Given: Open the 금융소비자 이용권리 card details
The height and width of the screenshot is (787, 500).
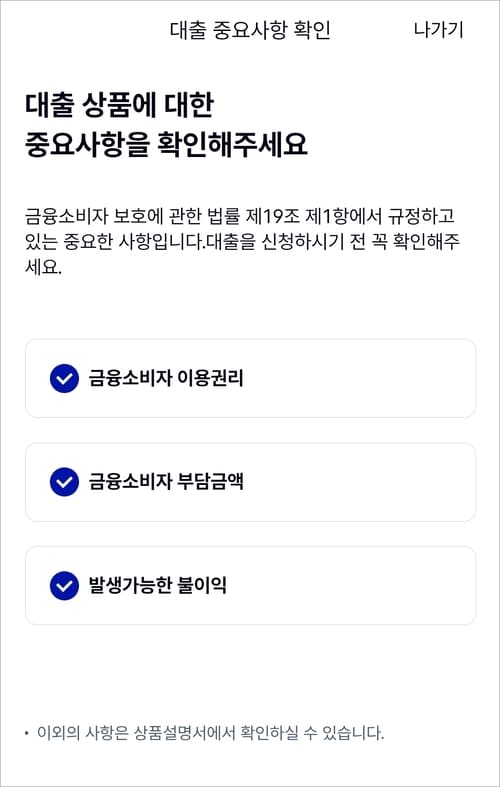Looking at the screenshot, I should [x=251, y=378].
